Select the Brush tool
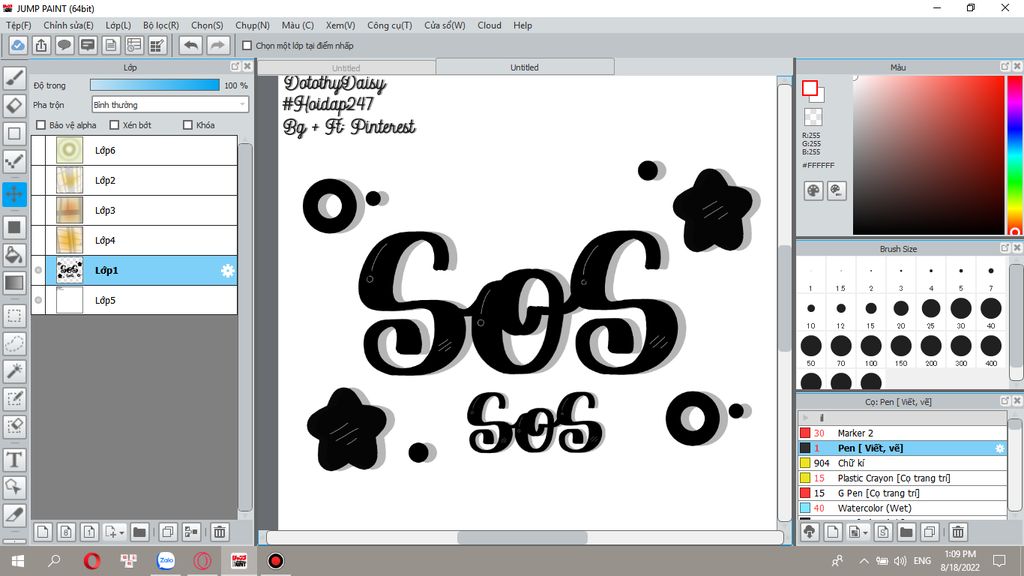This screenshot has width=1024, height=576. coord(14,78)
